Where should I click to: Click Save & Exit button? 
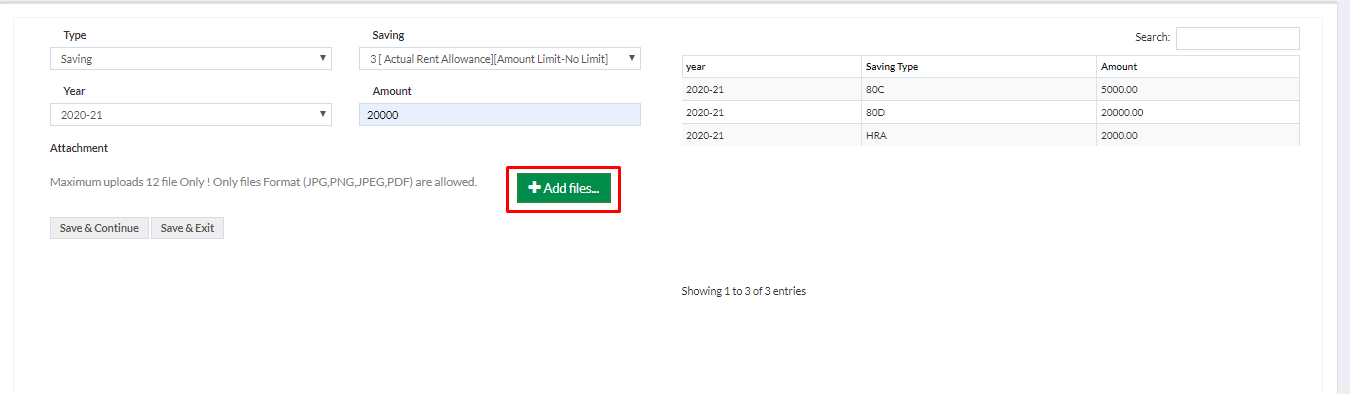pos(187,228)
